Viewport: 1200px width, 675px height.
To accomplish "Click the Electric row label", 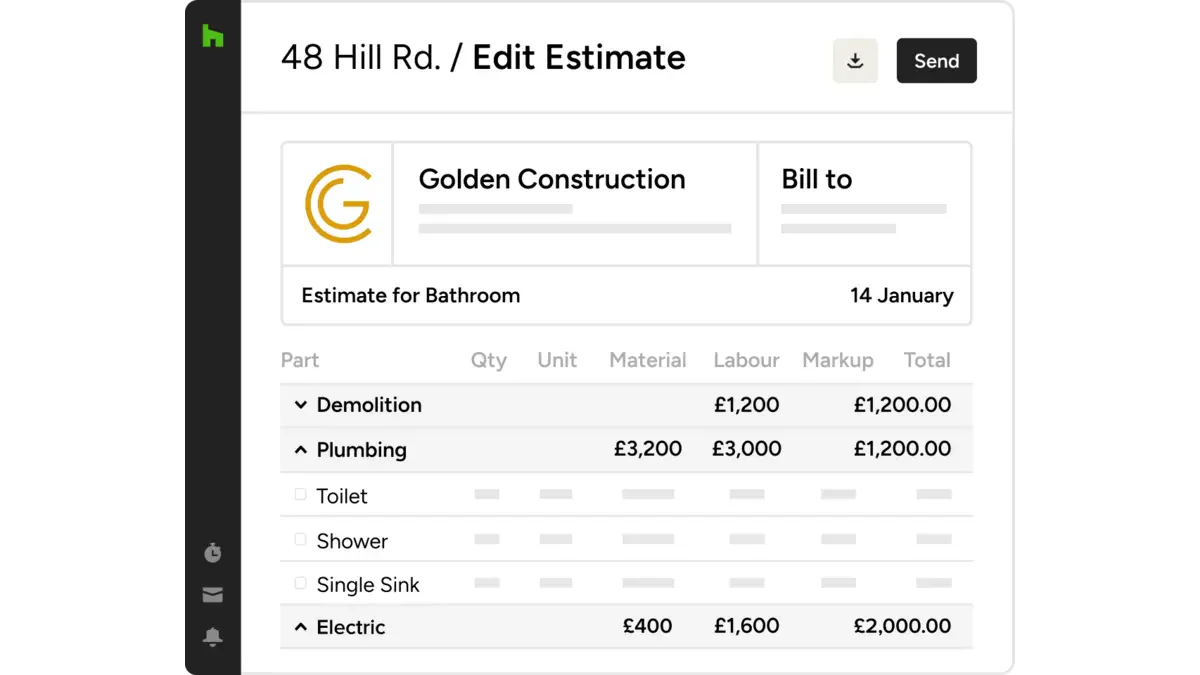I will pyautogui.click(x=351, y=627).
